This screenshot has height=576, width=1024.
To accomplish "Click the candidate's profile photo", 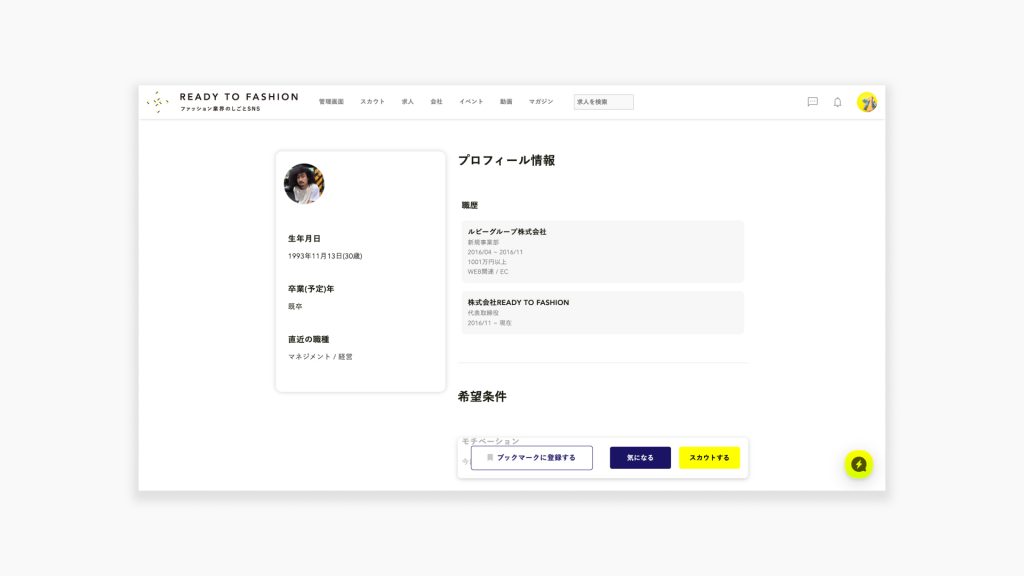I will (x=304, y=184).
